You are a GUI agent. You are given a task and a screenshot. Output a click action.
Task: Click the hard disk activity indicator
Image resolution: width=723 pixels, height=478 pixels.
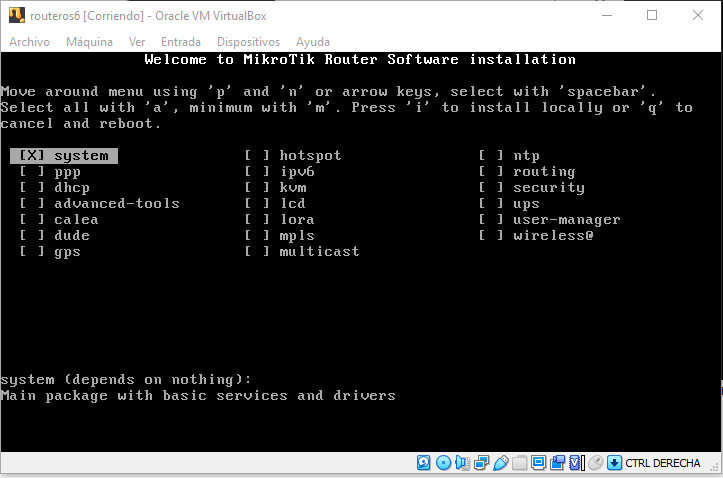pos(423,463)
